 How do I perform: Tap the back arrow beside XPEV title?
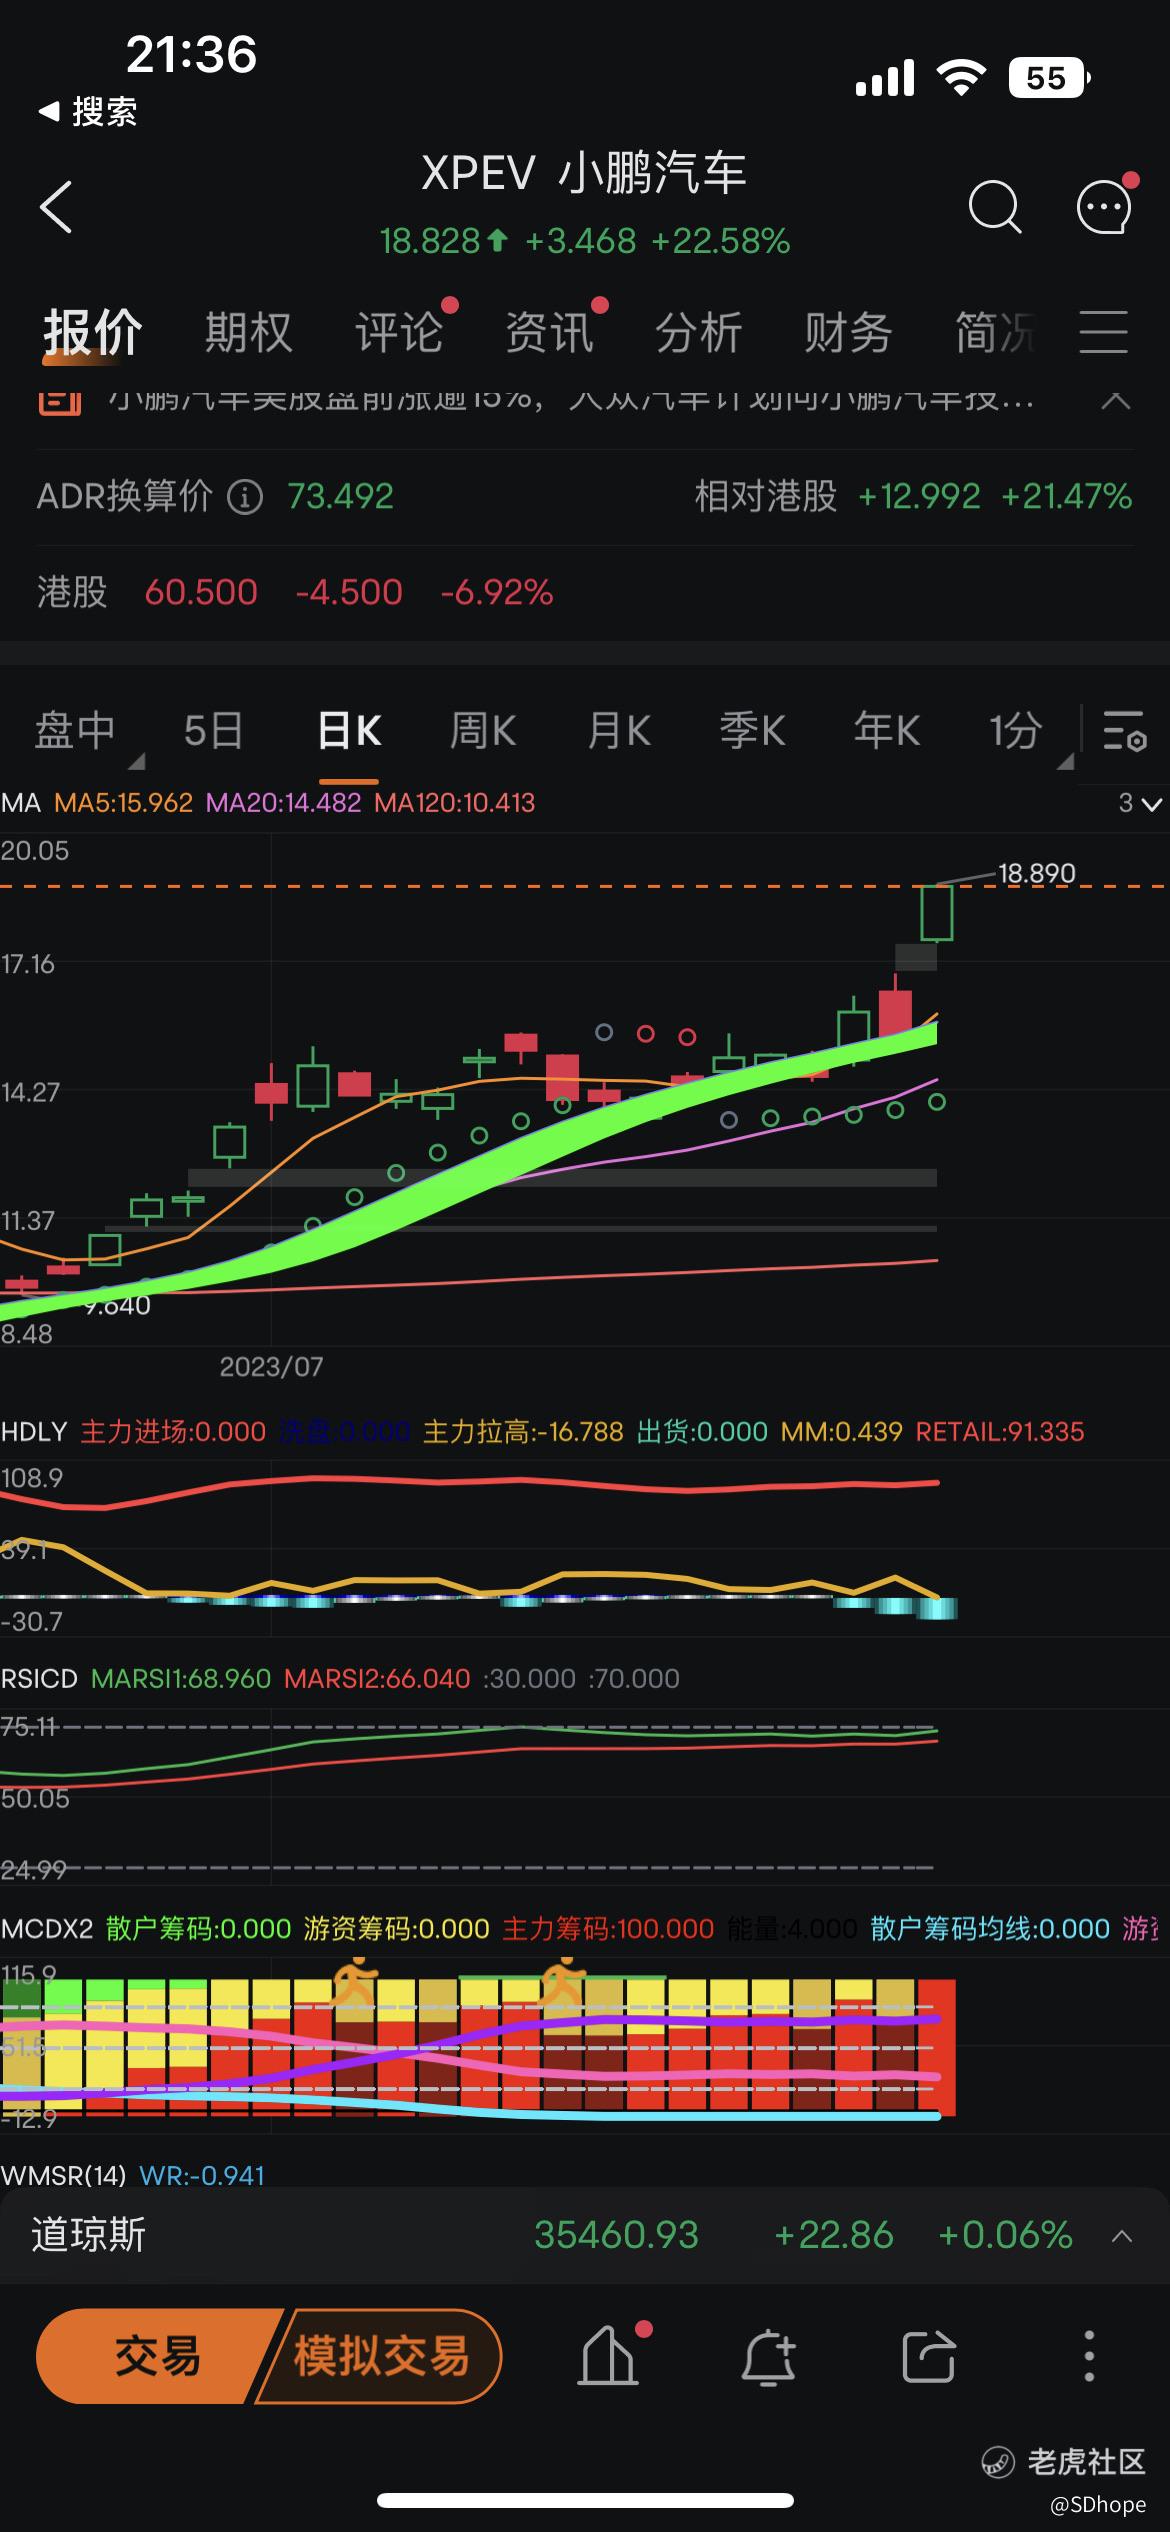tap(56, 207)
